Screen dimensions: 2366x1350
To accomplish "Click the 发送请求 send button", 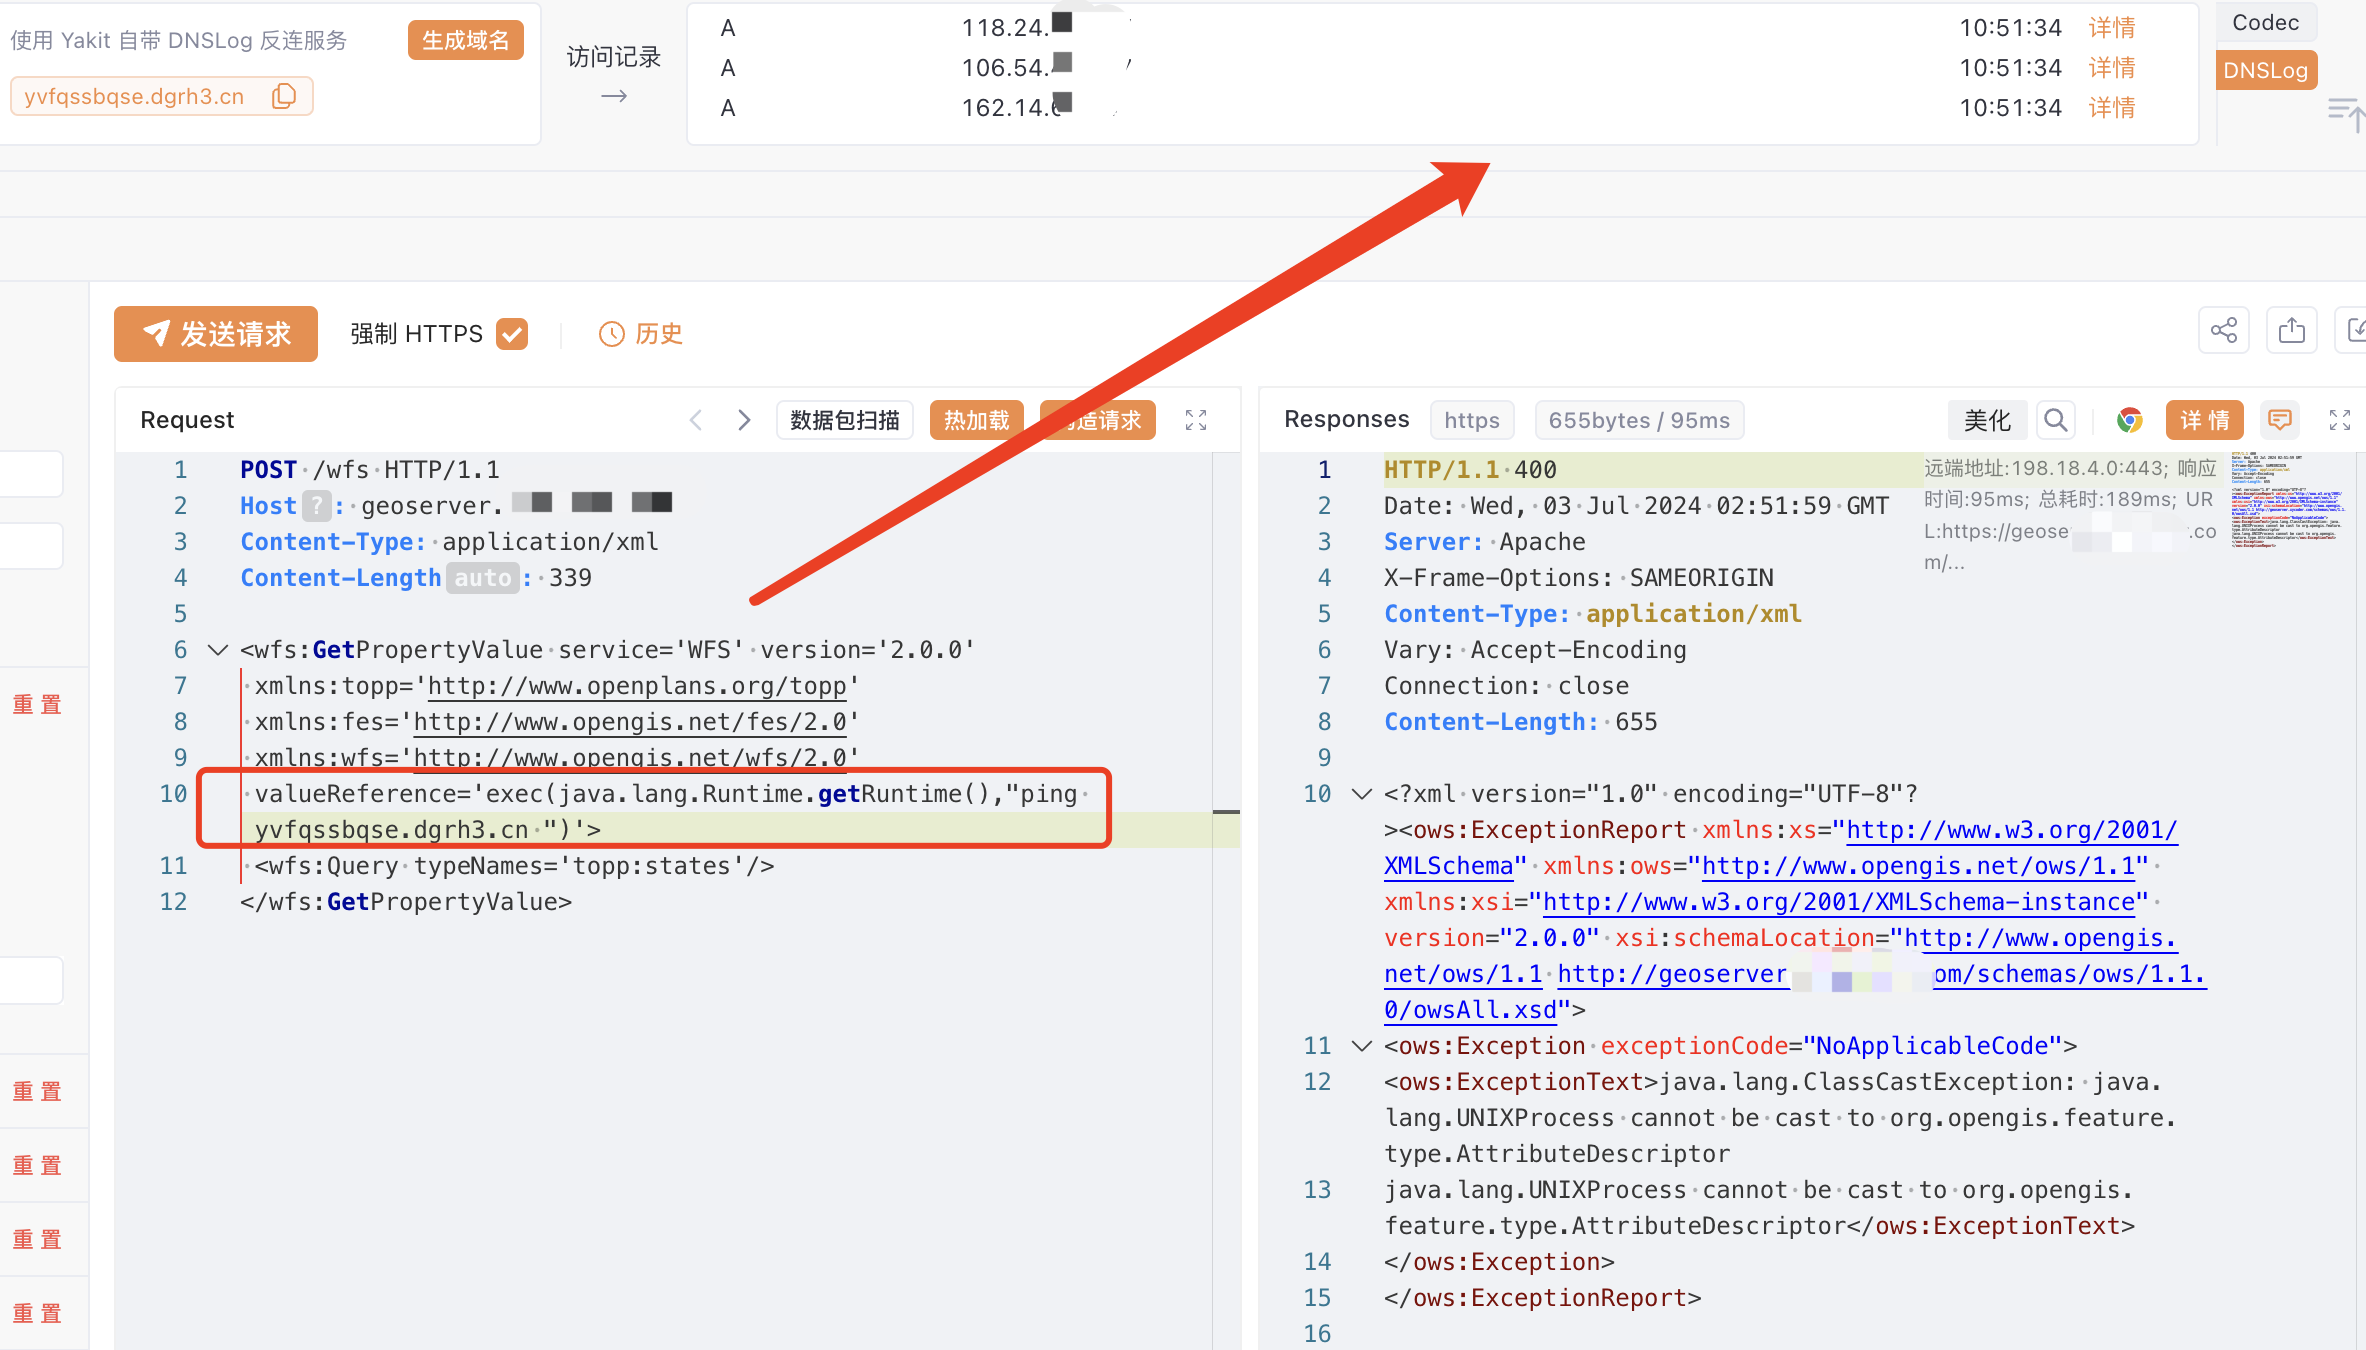I will click(216, 334).
